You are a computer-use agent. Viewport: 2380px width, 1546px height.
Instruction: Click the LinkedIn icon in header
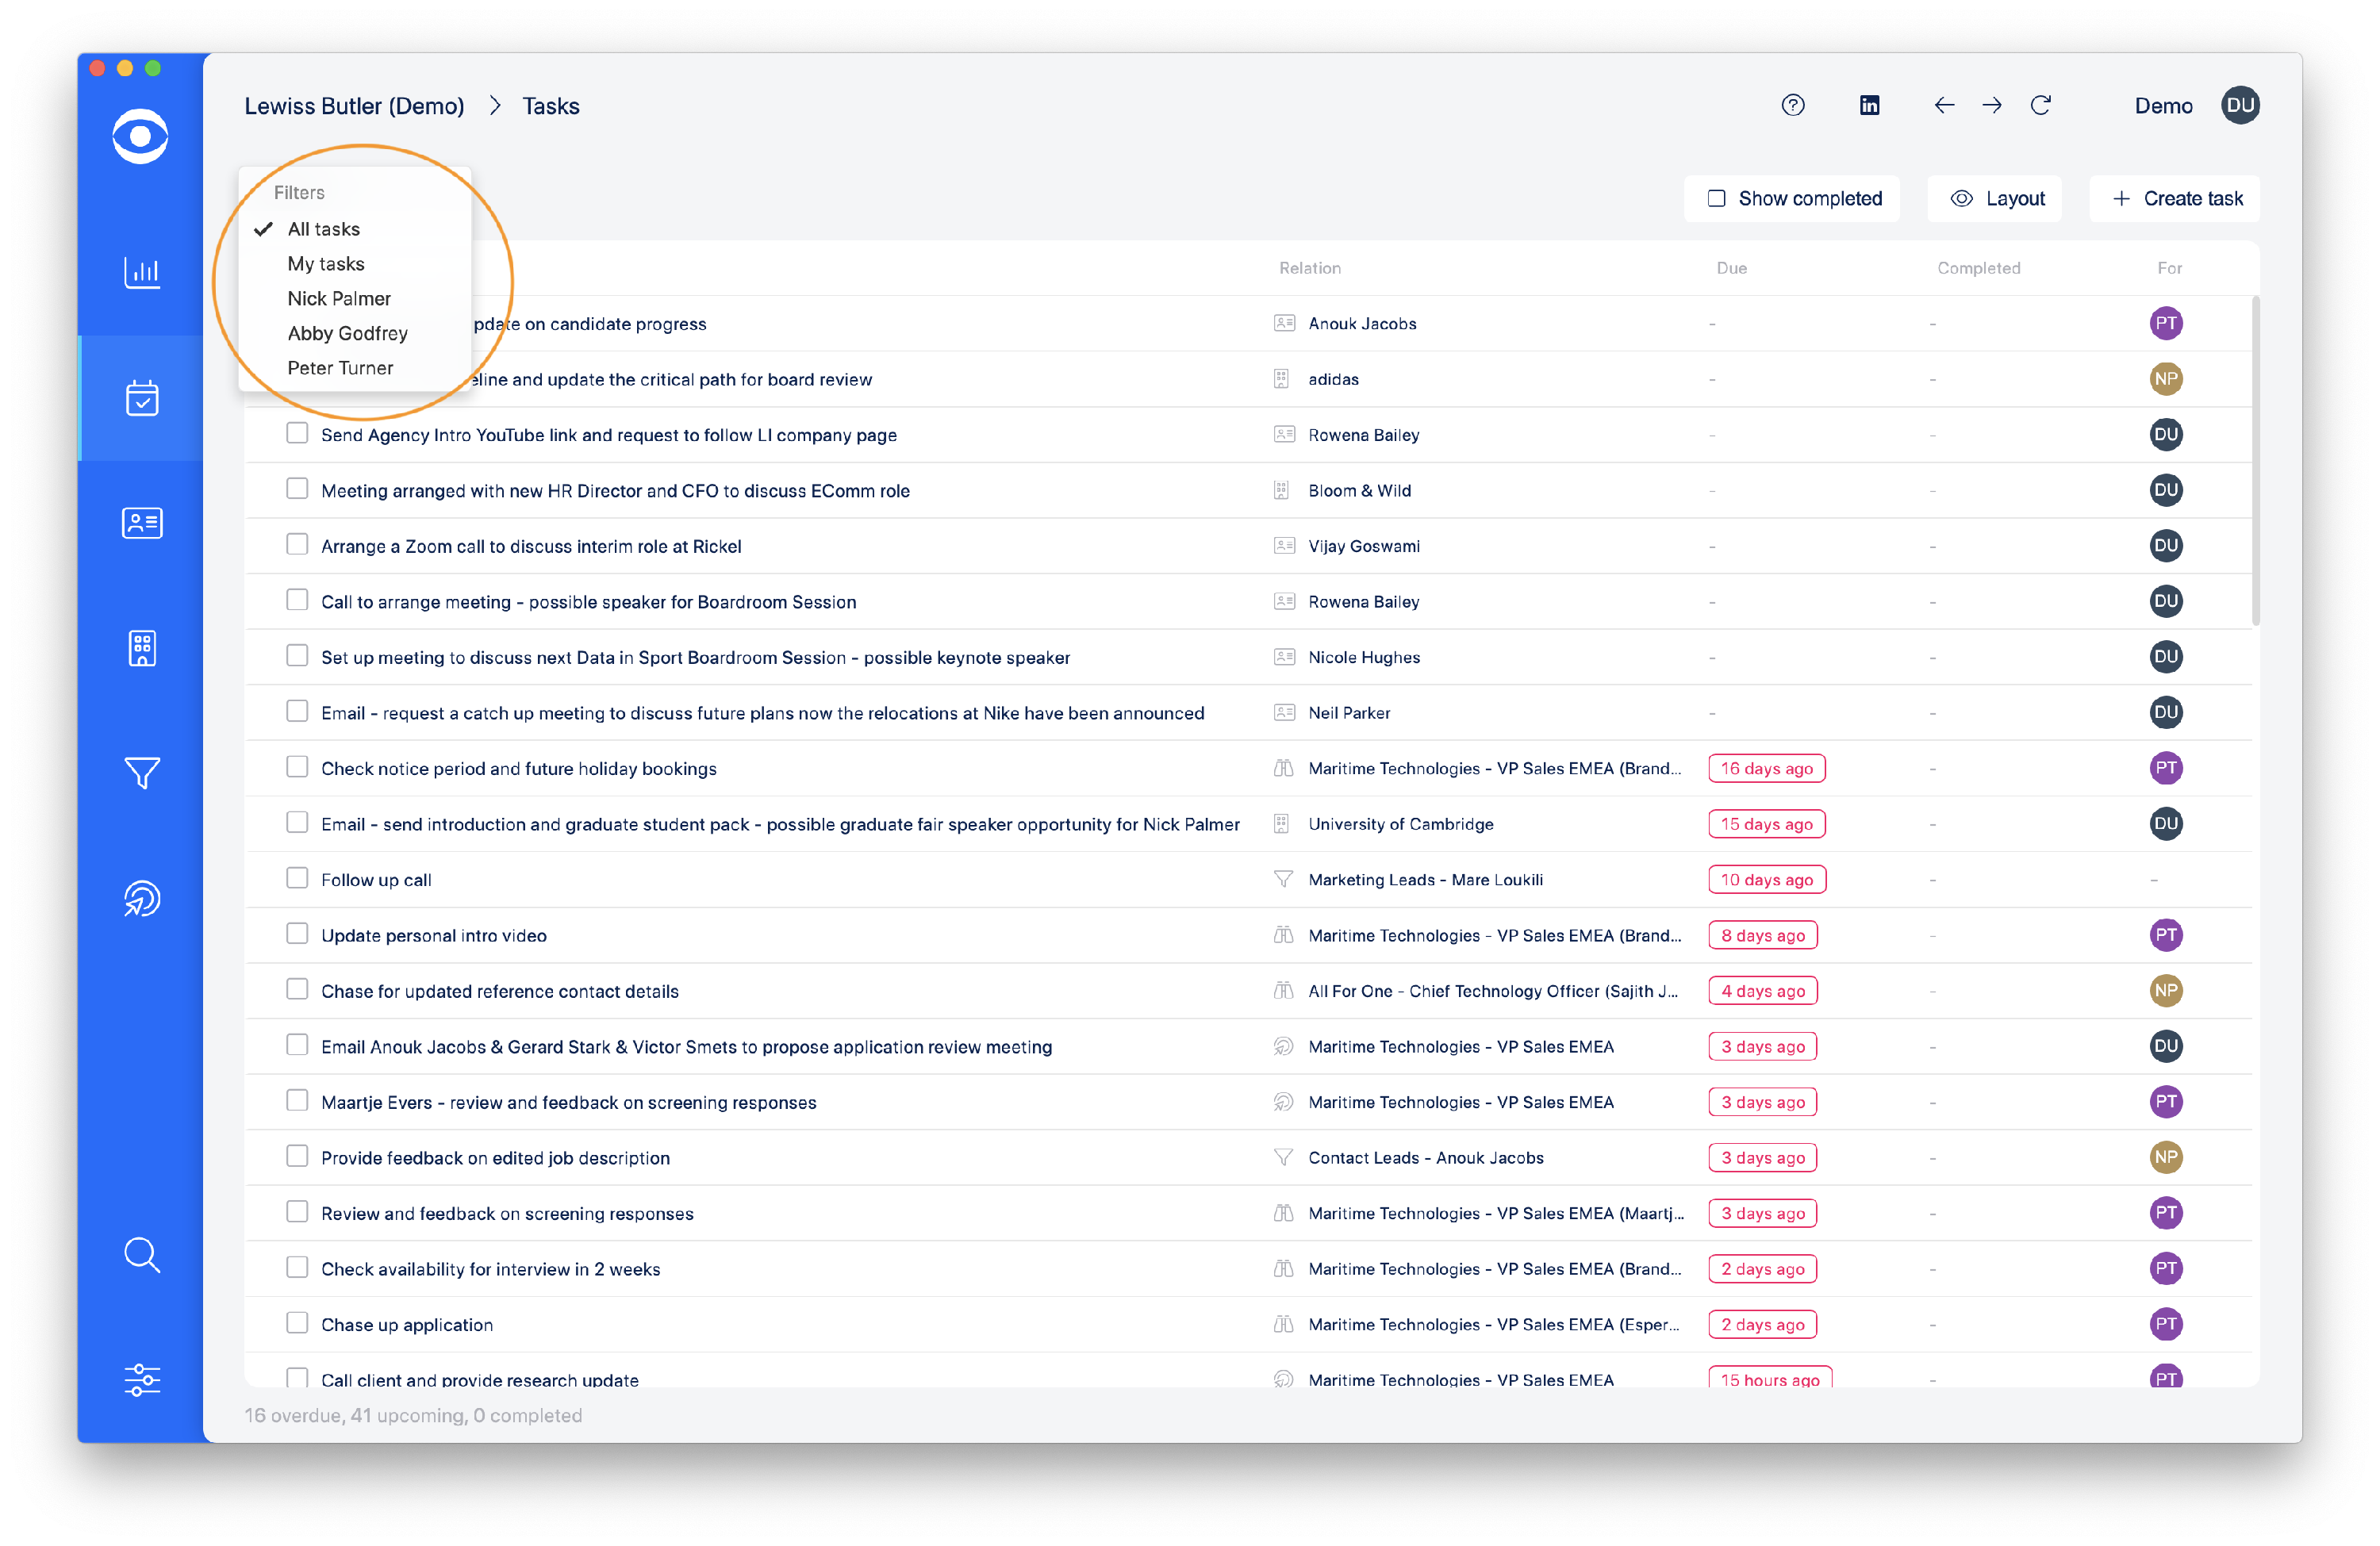click(x=1869, y=105)
